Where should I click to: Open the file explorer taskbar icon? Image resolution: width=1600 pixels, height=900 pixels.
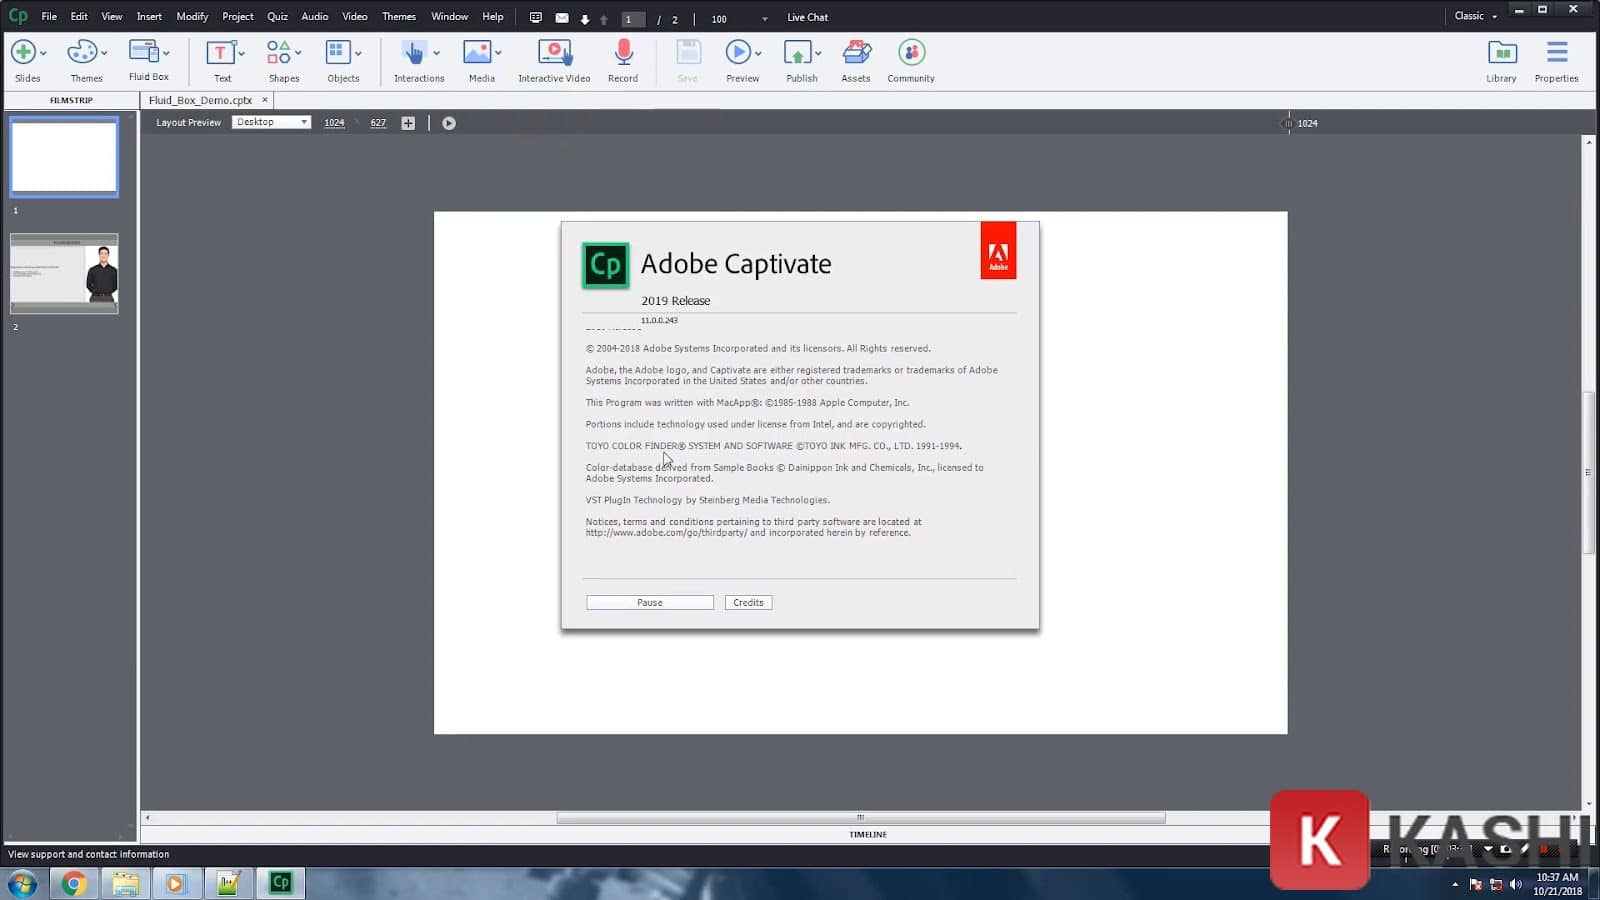[x=125, y=883]
